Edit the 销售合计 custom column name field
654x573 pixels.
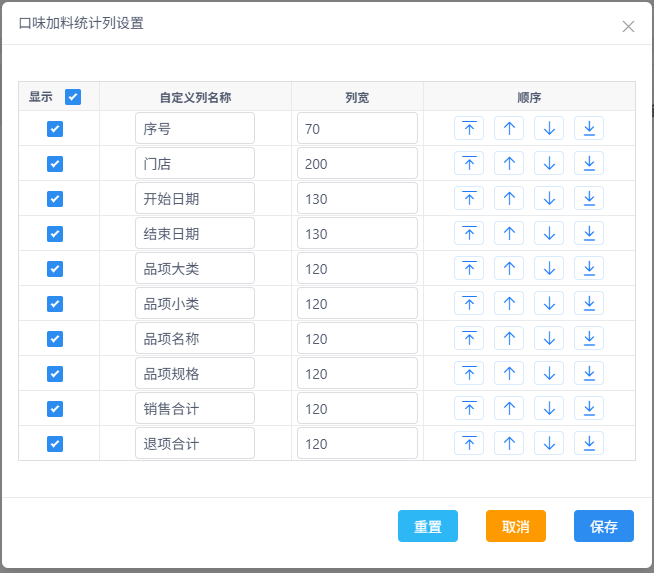tap(195, 408)
